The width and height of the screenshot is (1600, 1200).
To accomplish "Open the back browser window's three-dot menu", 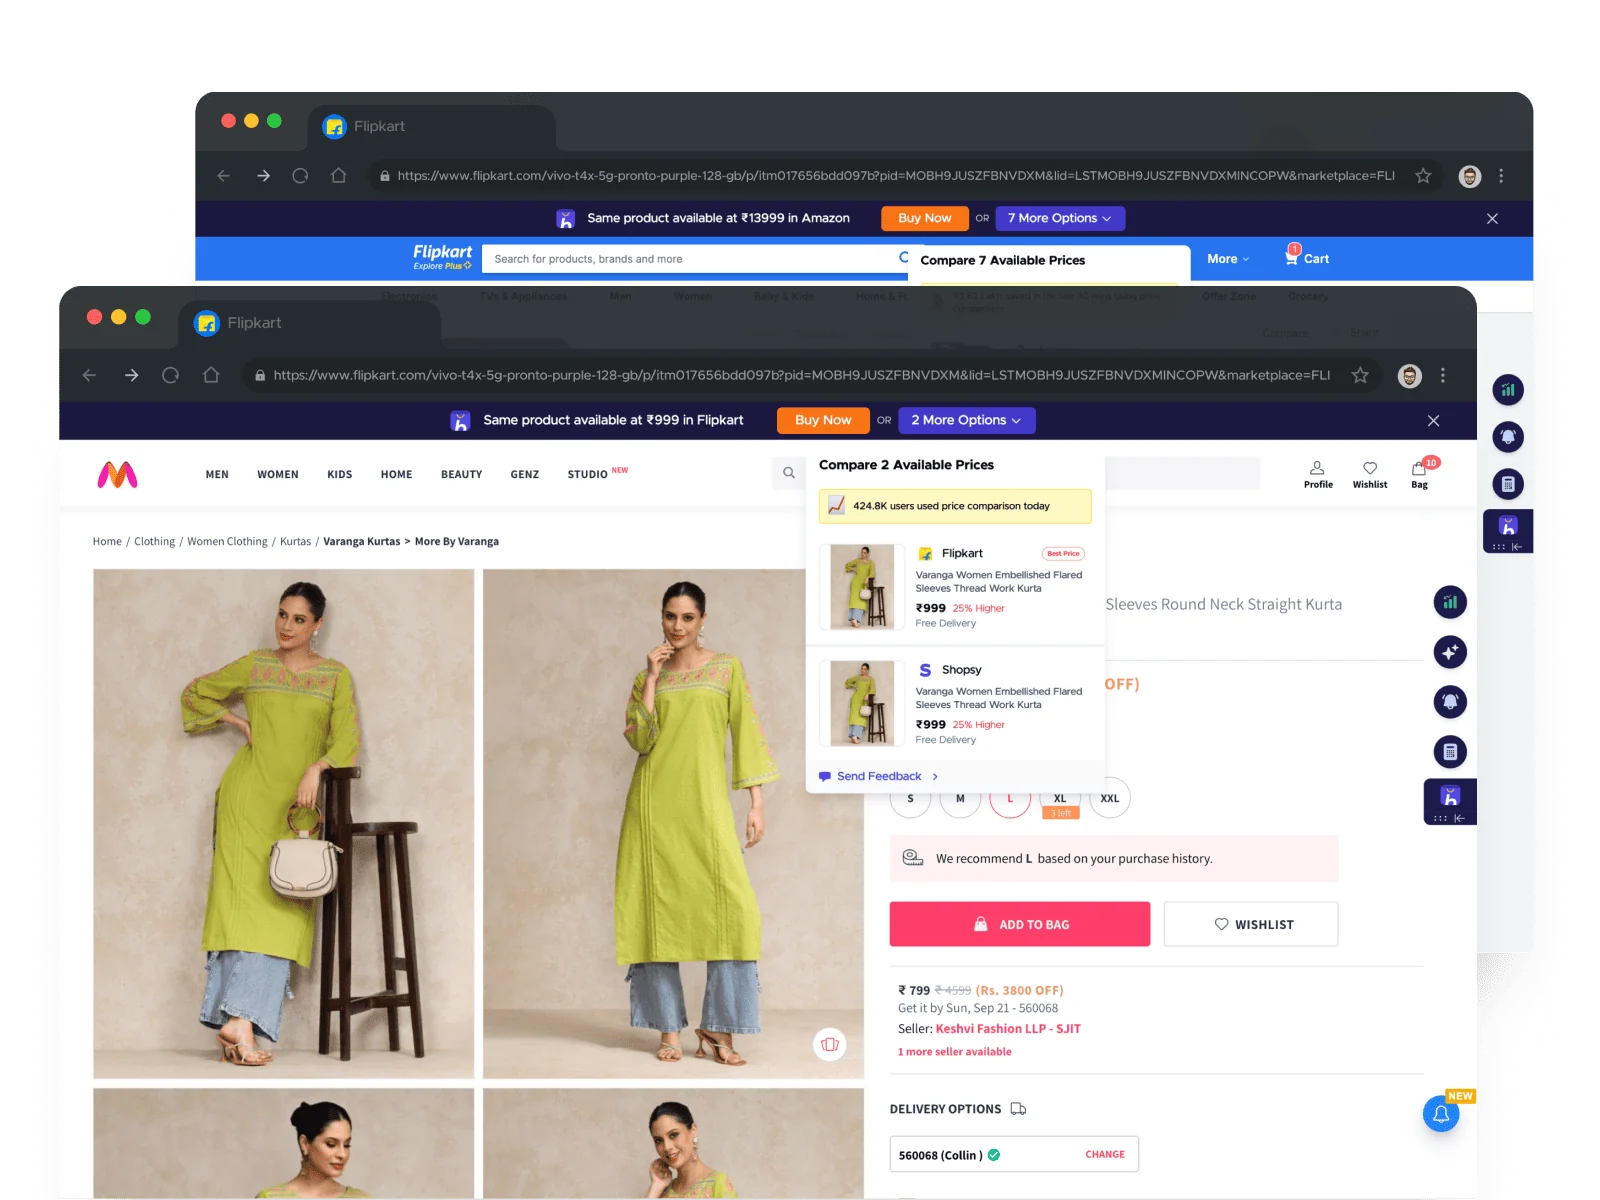I will [1501, 176].
